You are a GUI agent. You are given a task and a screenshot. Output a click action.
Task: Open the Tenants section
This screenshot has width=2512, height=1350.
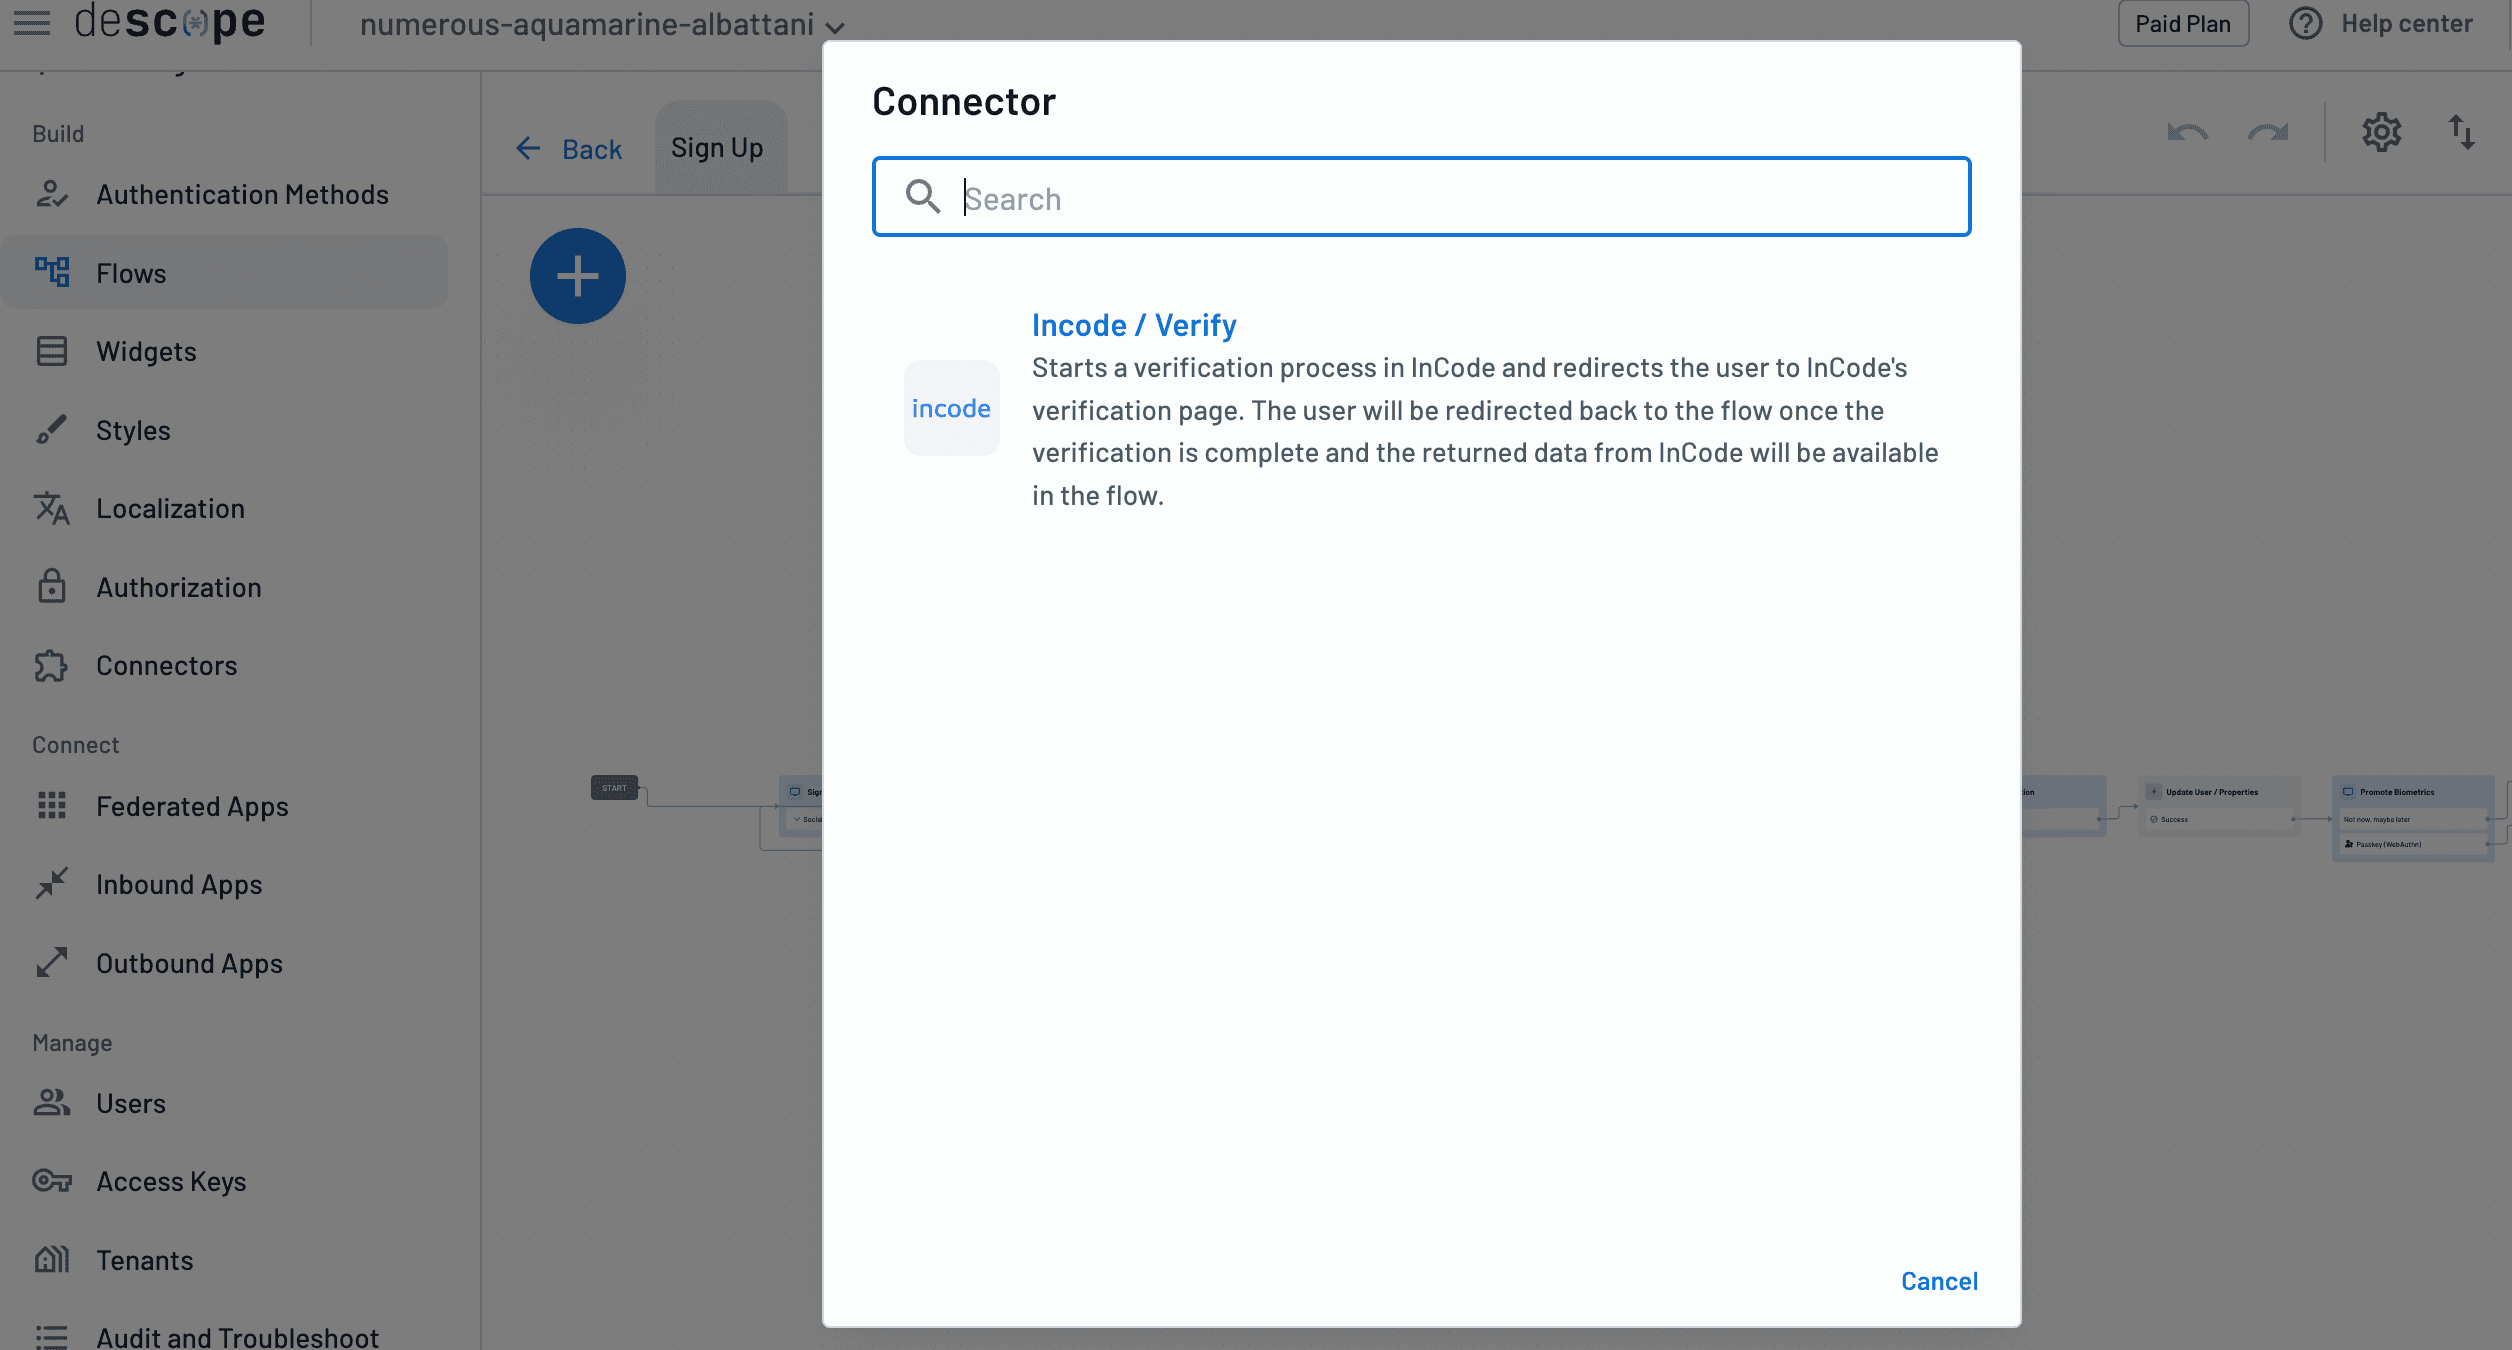point(144,1259)
